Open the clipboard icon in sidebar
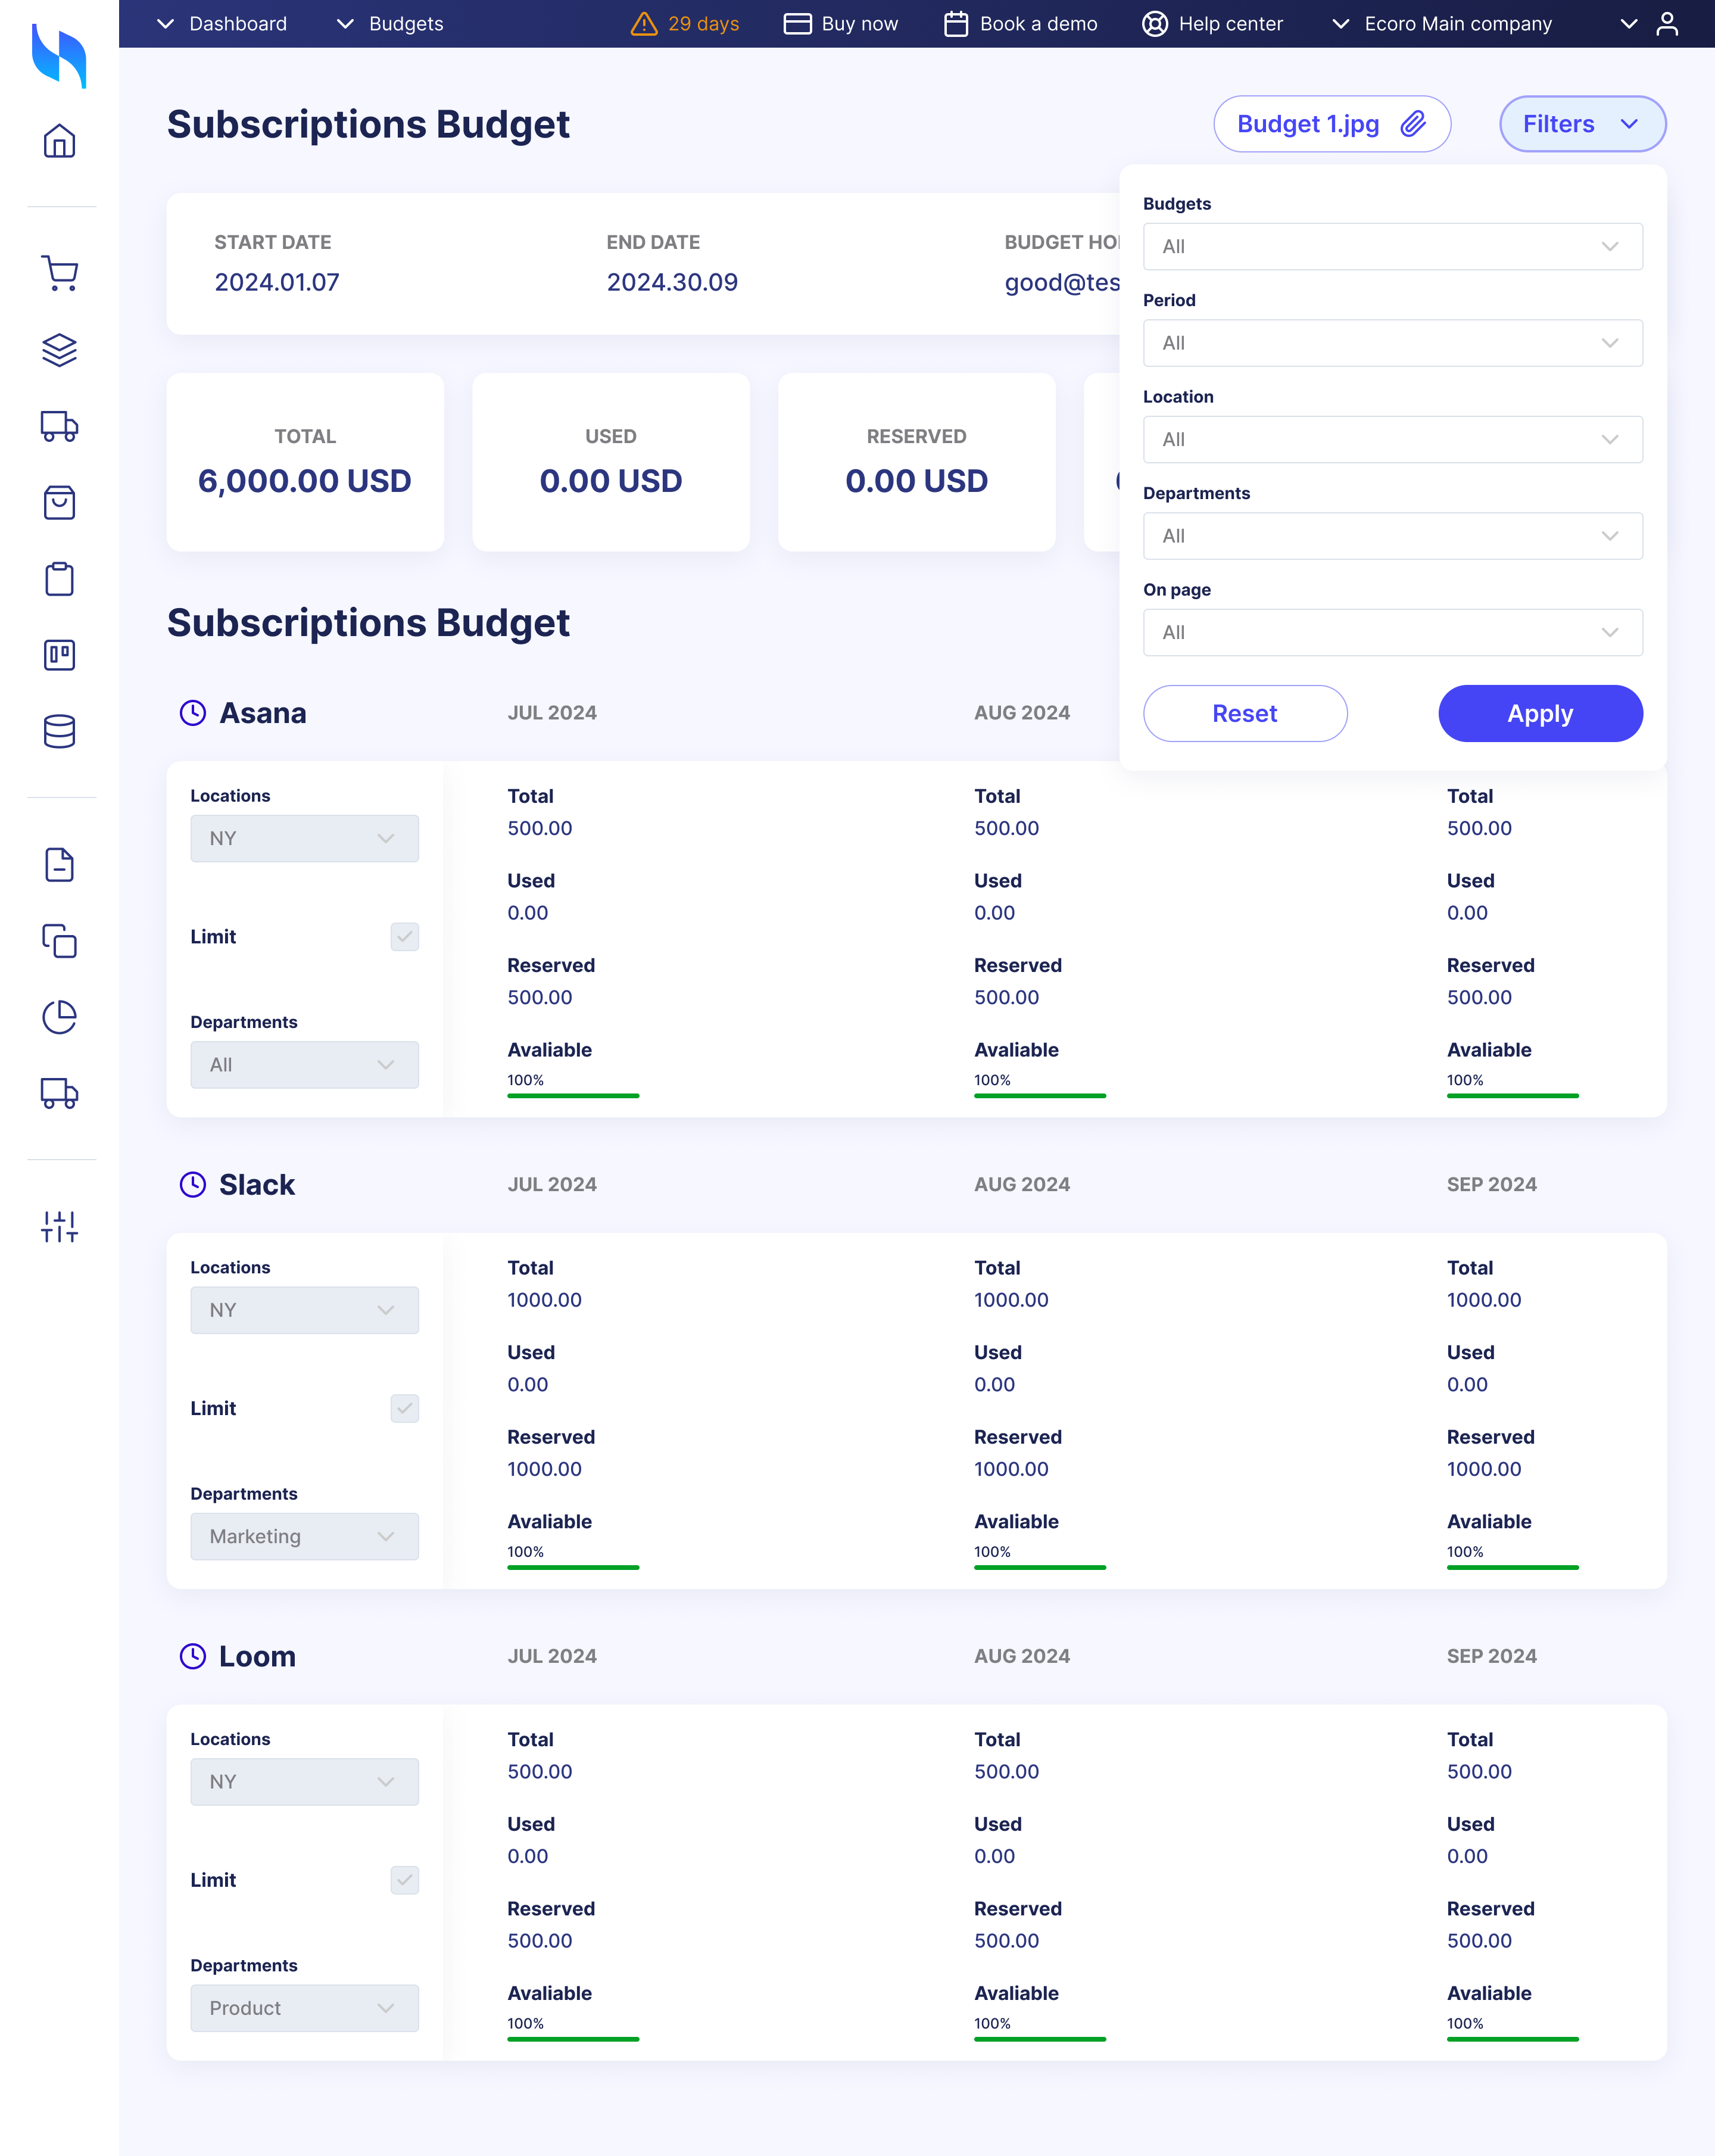Screen dimensions: 1715x2156 coord(59,579)
